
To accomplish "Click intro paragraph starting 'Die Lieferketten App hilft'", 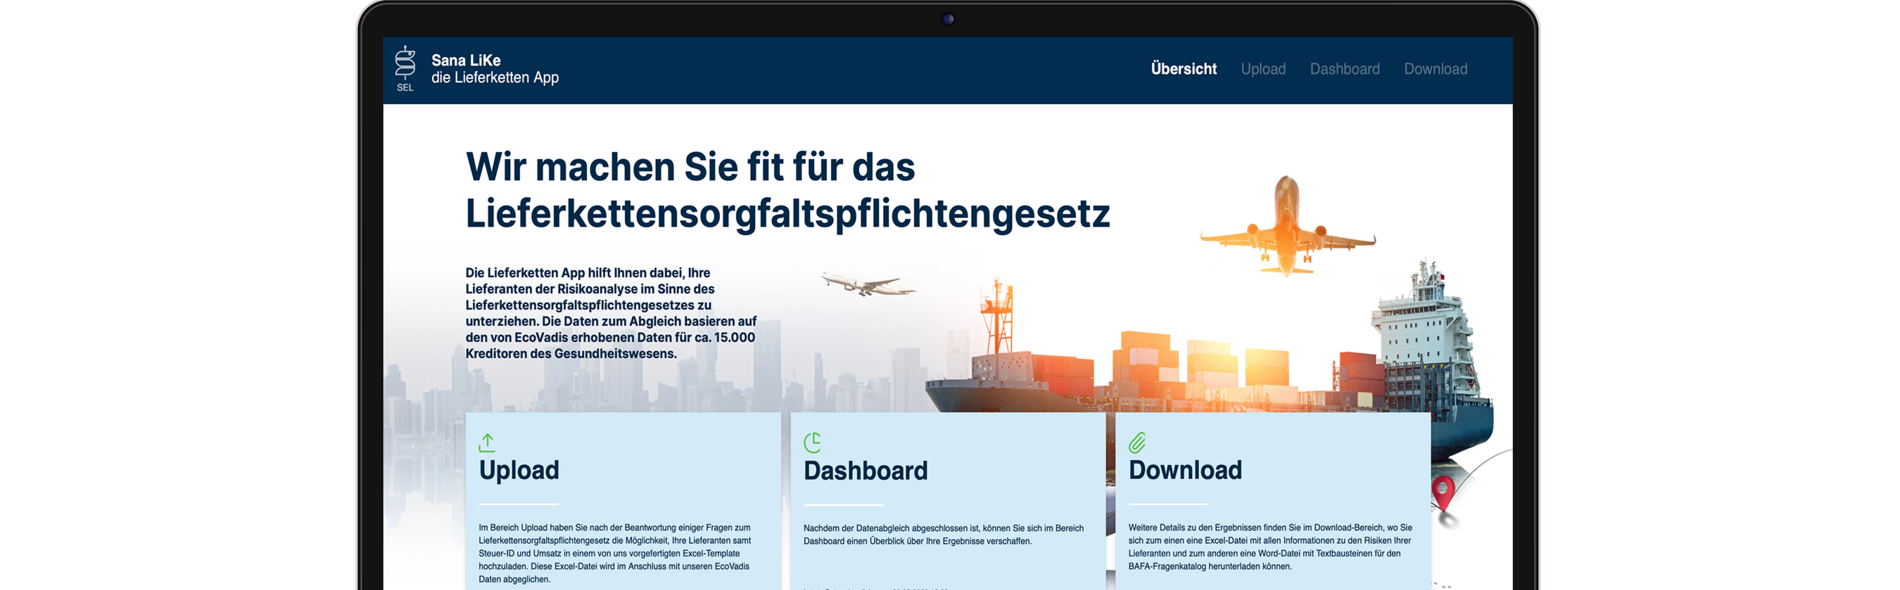I will 611,313.
